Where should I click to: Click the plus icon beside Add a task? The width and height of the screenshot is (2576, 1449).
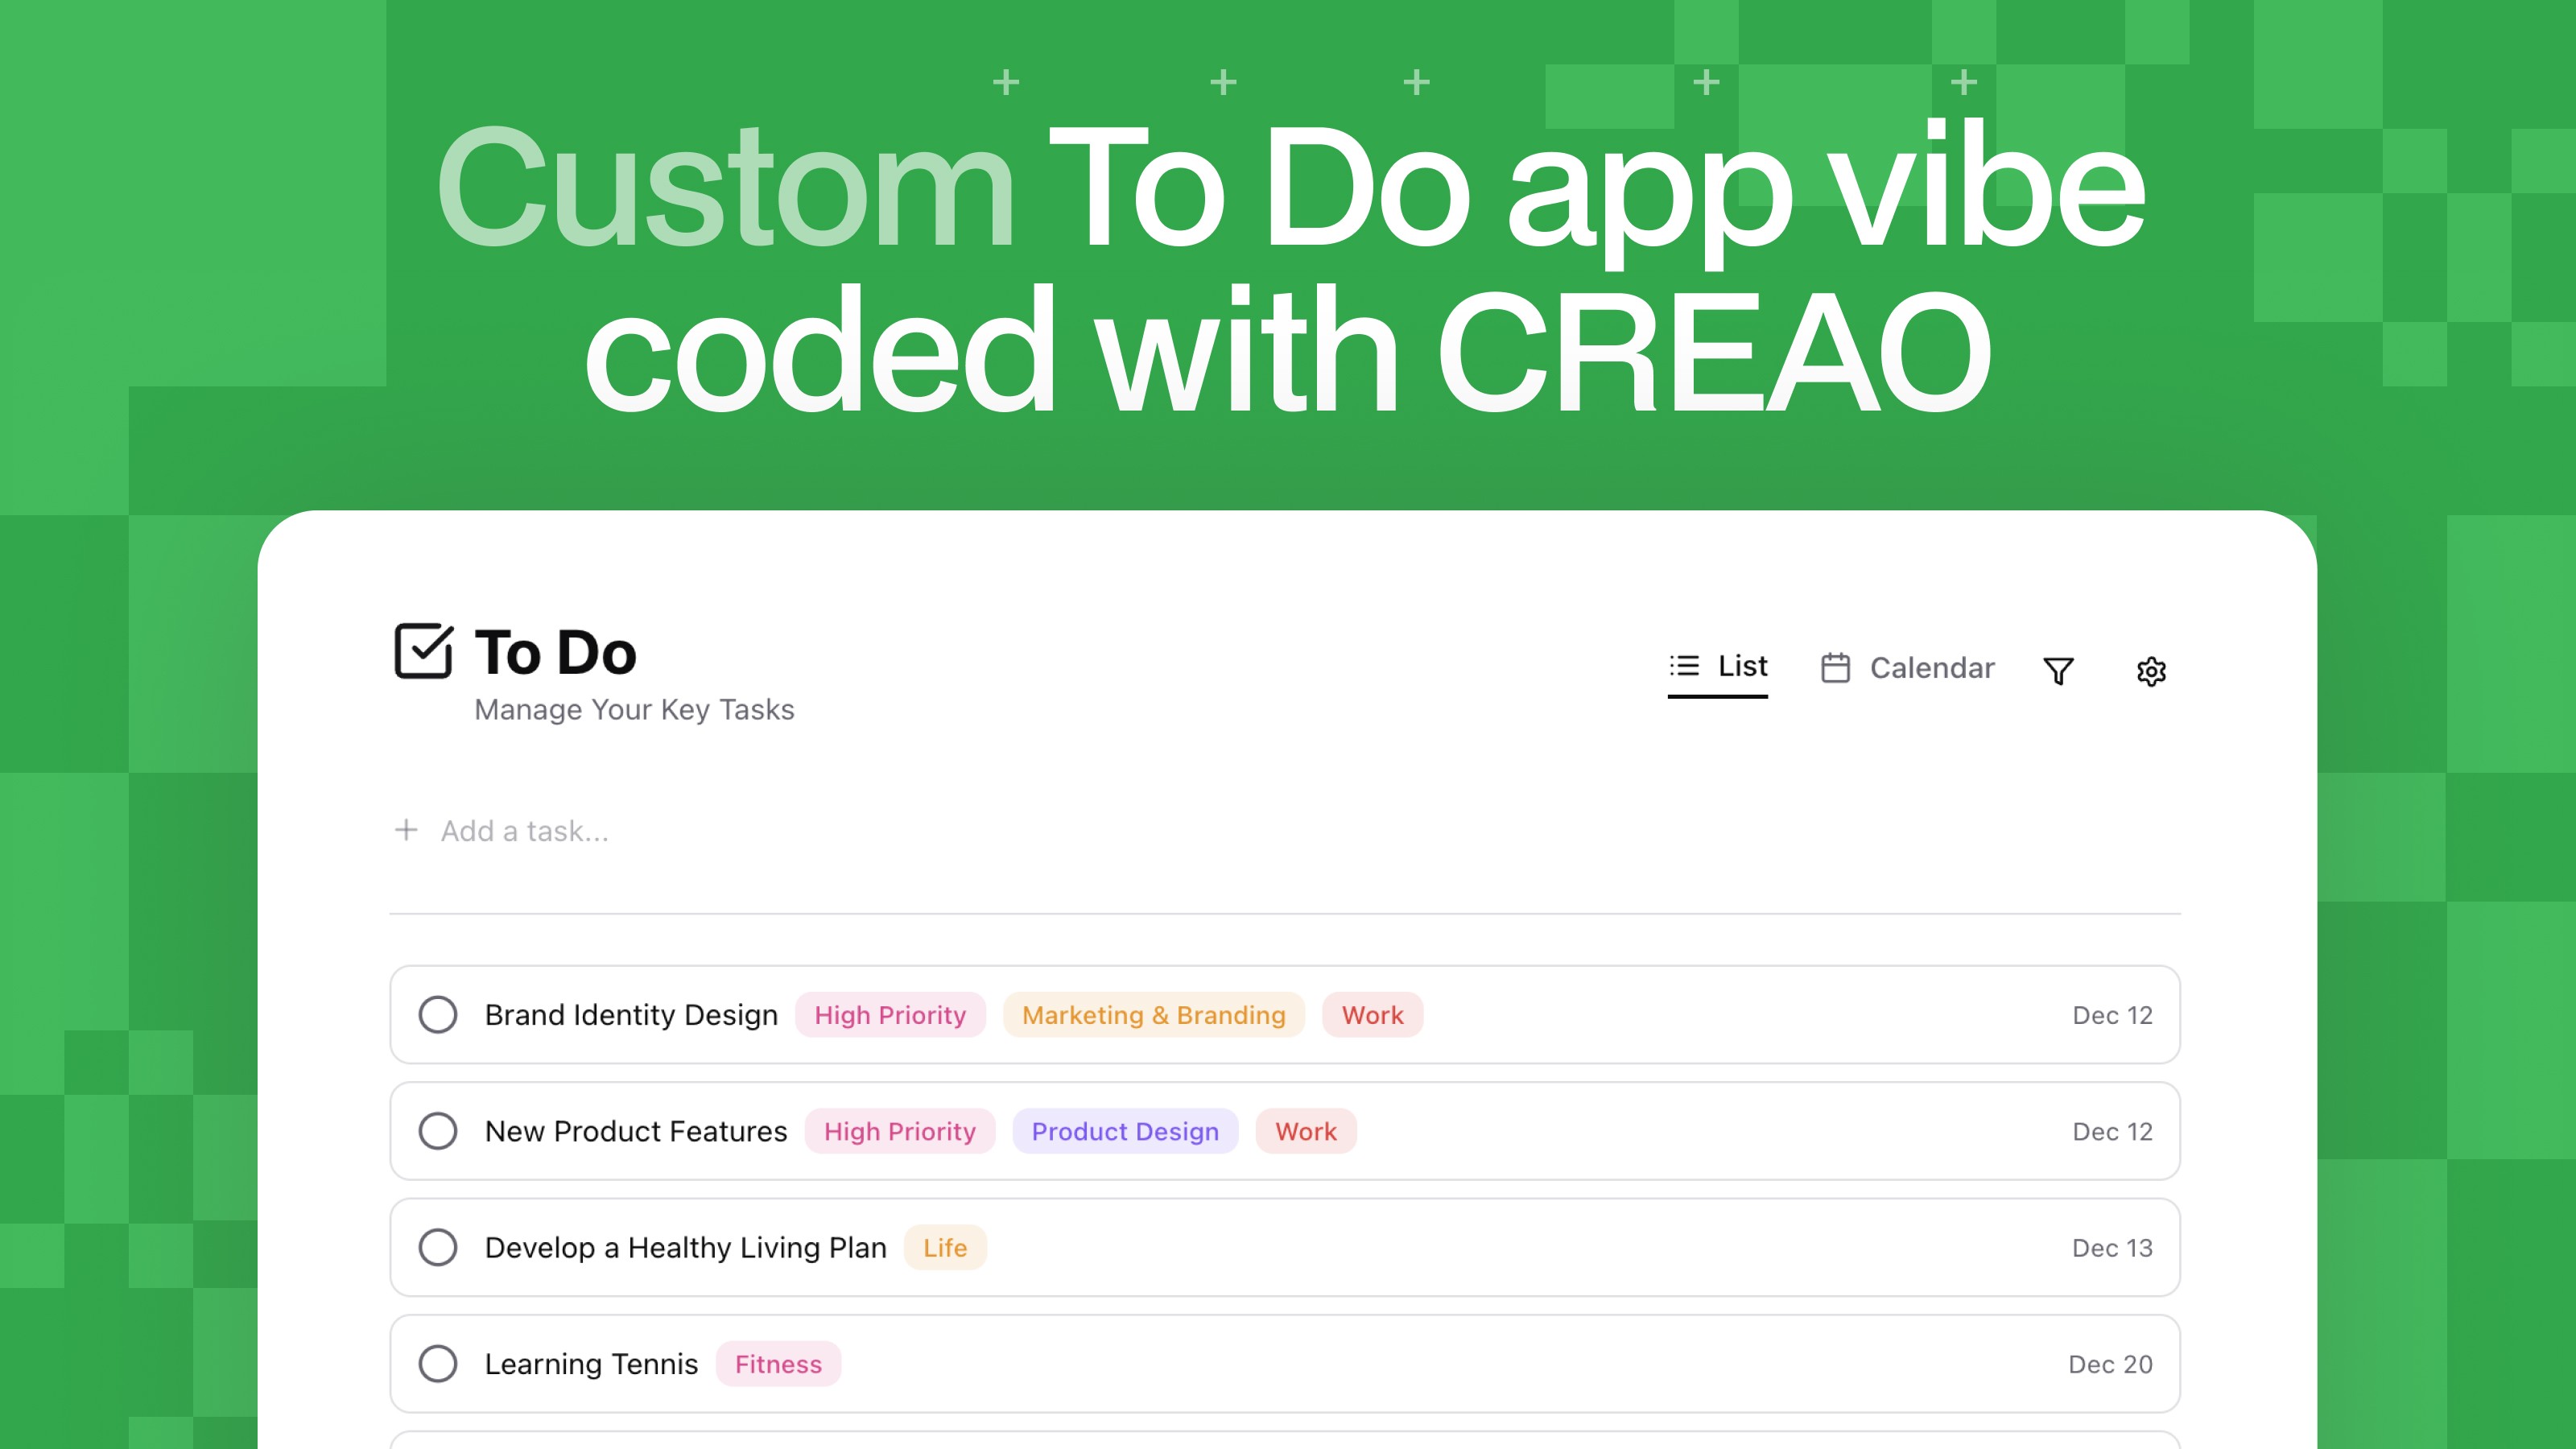(406, 830)
